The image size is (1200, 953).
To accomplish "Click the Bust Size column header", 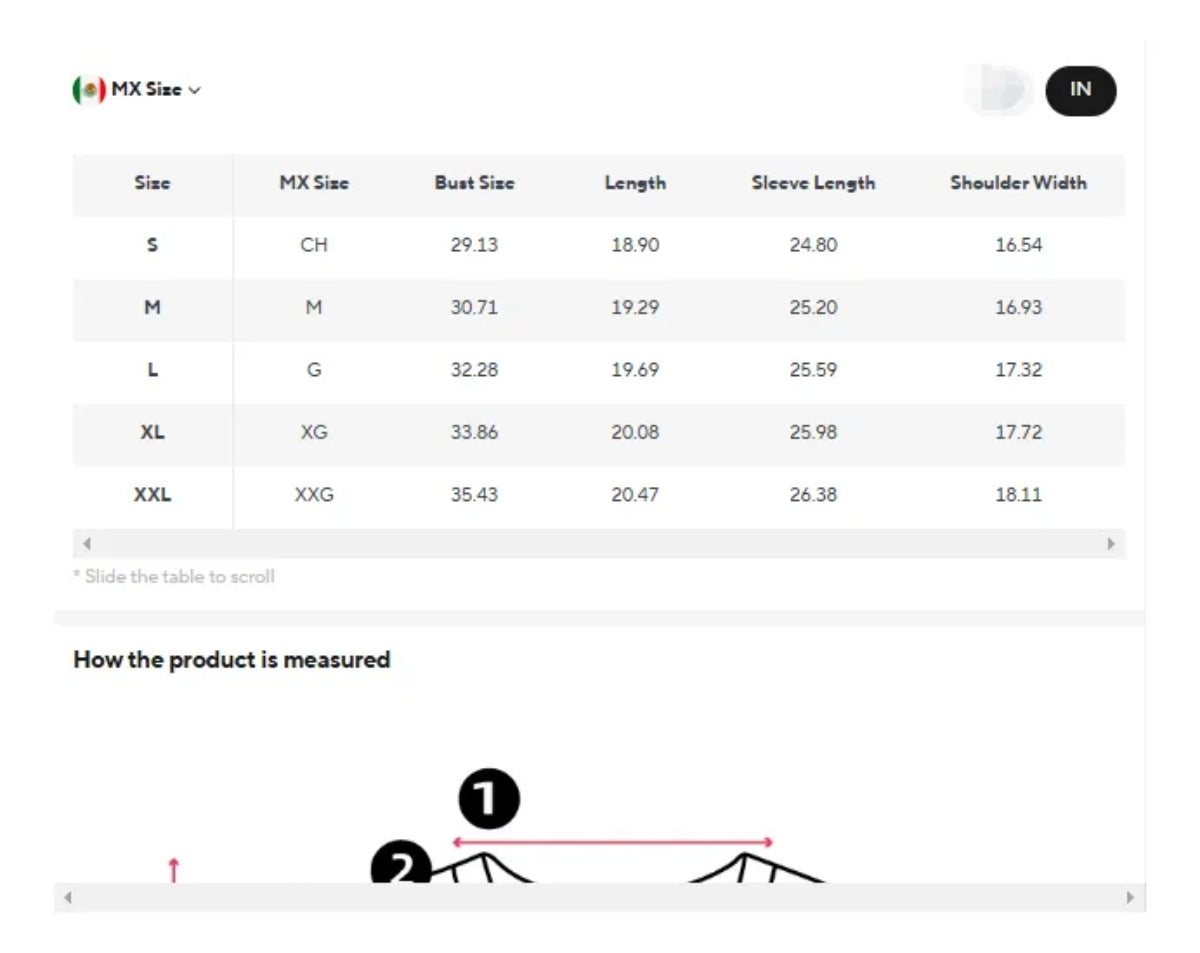I will 474,183.
